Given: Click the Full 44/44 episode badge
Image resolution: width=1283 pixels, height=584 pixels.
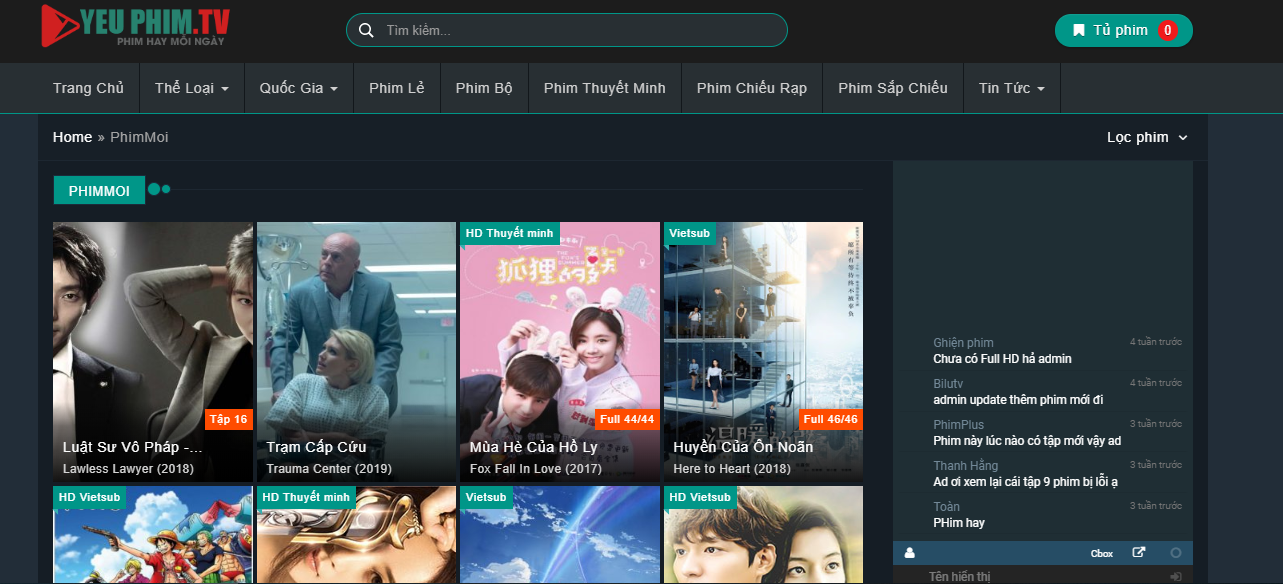Looking at the screenshot, I should [x=627, y=419].
